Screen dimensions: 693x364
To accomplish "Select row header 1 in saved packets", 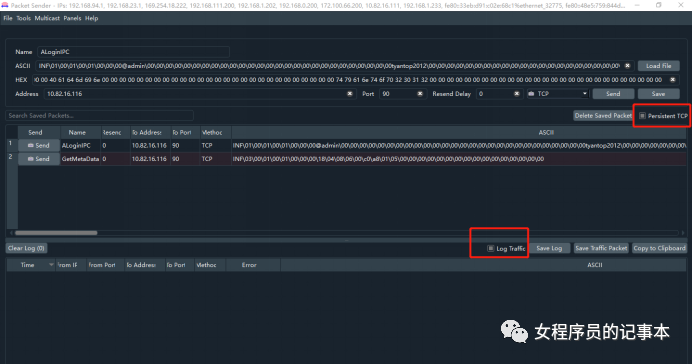I will (x=11, y=145).
